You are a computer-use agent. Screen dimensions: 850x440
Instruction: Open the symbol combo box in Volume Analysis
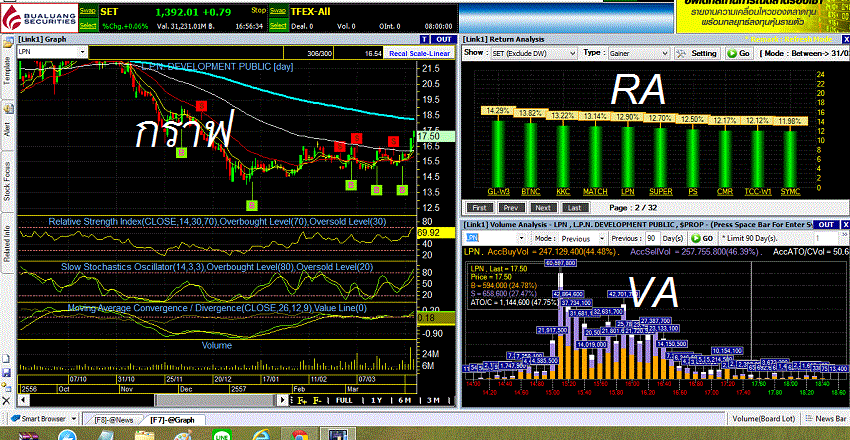[x=496, y=238]
